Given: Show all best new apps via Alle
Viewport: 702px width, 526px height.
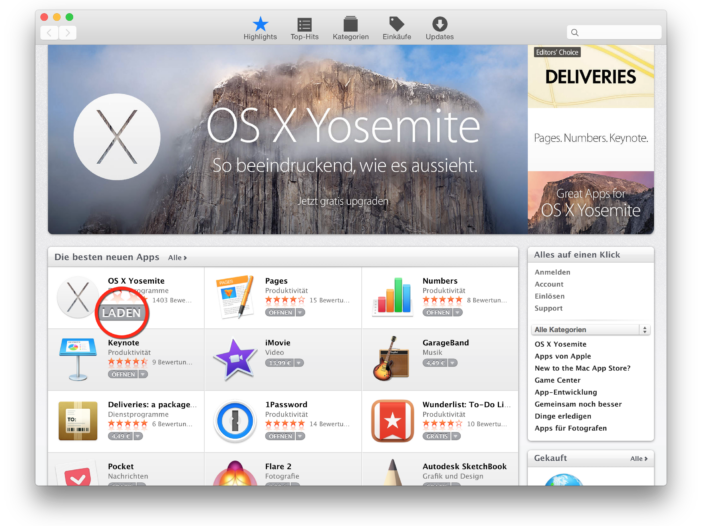Looking at the screenshot, I should coord(177,258).
